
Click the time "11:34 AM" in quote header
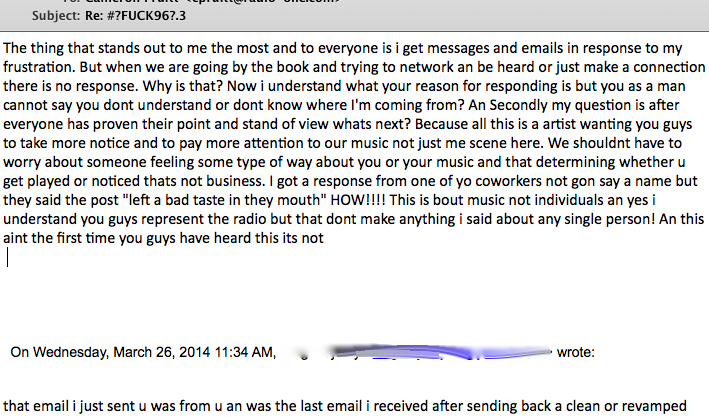tap(245, 352)
